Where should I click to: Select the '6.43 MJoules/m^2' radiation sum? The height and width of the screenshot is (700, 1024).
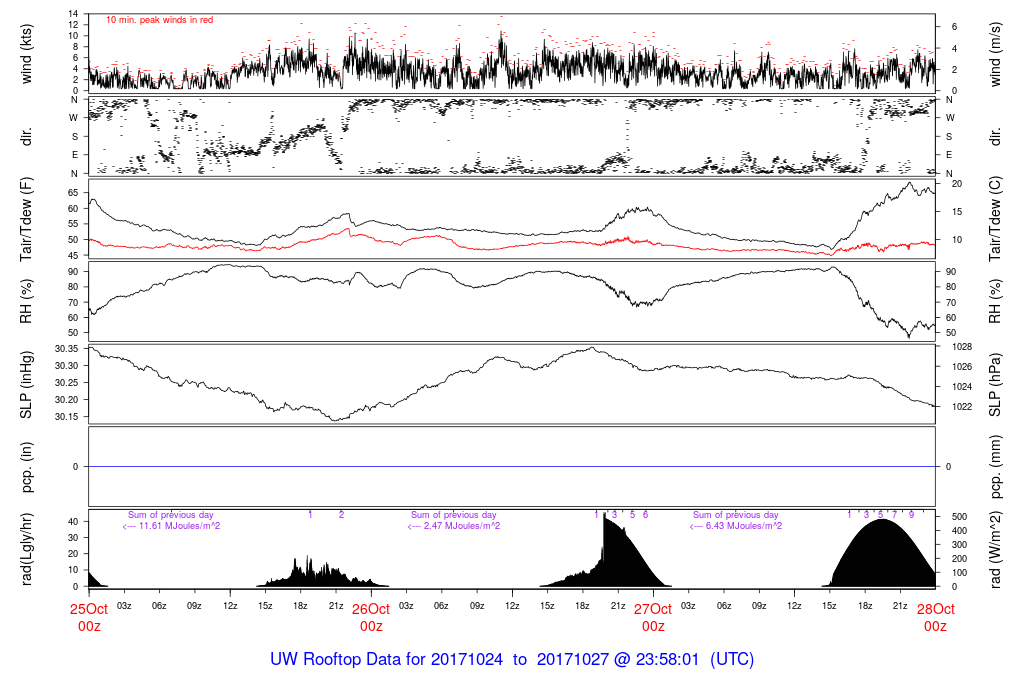(744, 526)
